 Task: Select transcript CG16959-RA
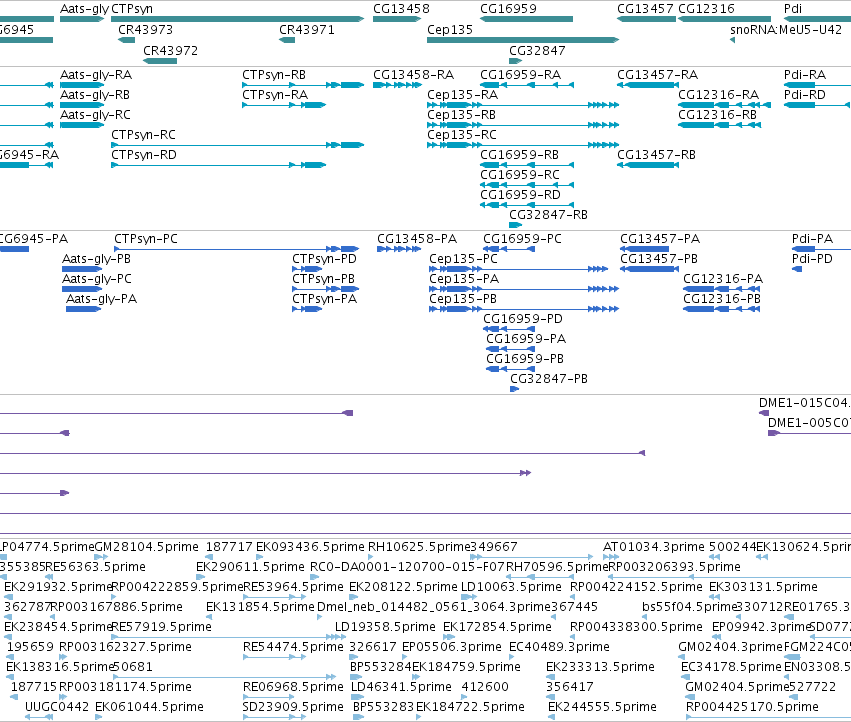[x=526, y=85]
